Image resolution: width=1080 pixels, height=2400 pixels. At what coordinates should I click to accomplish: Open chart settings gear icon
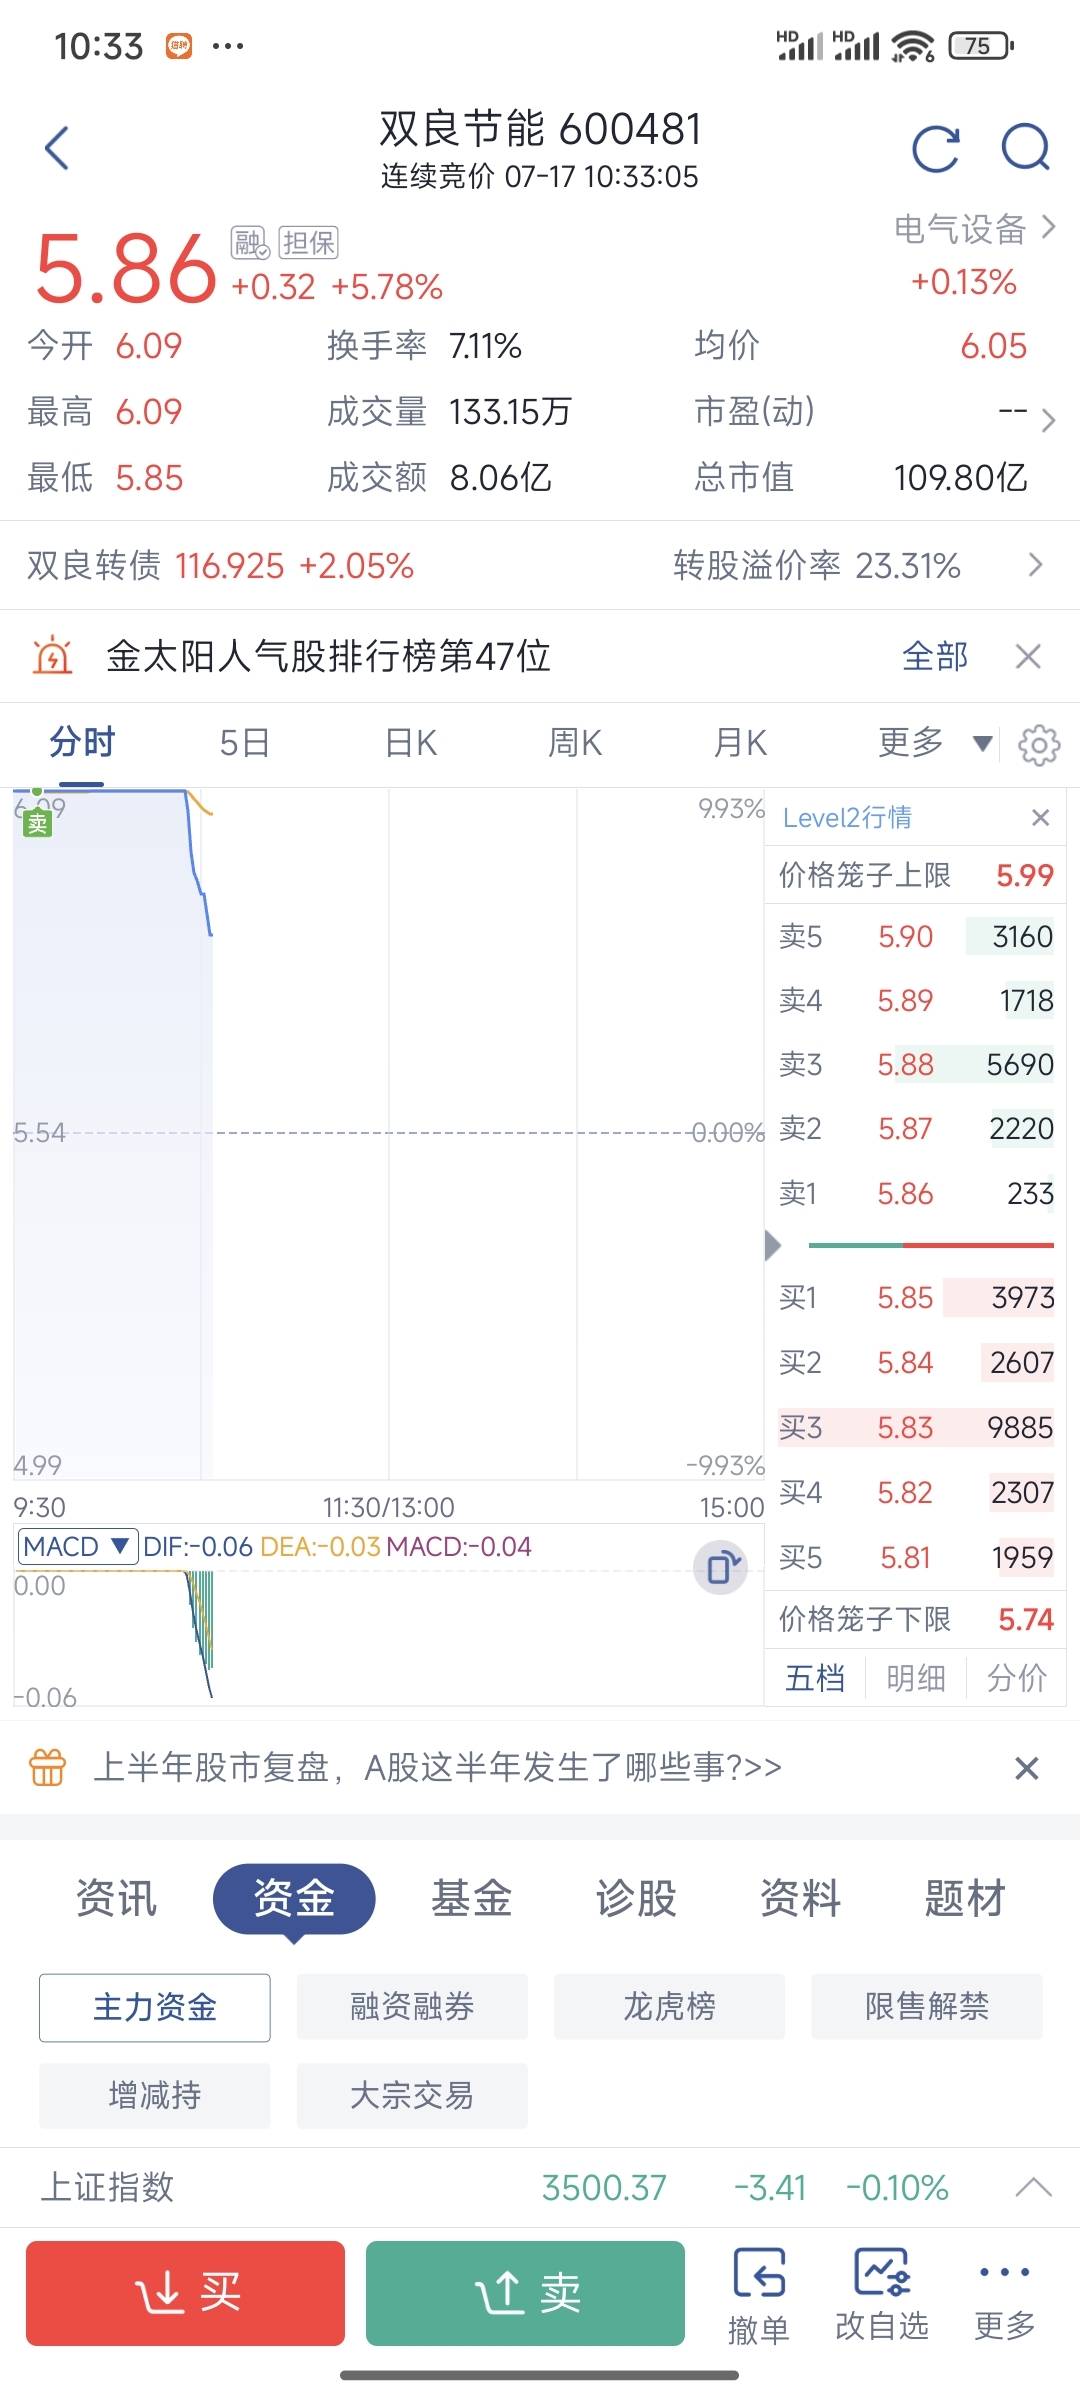point(1039,744)
